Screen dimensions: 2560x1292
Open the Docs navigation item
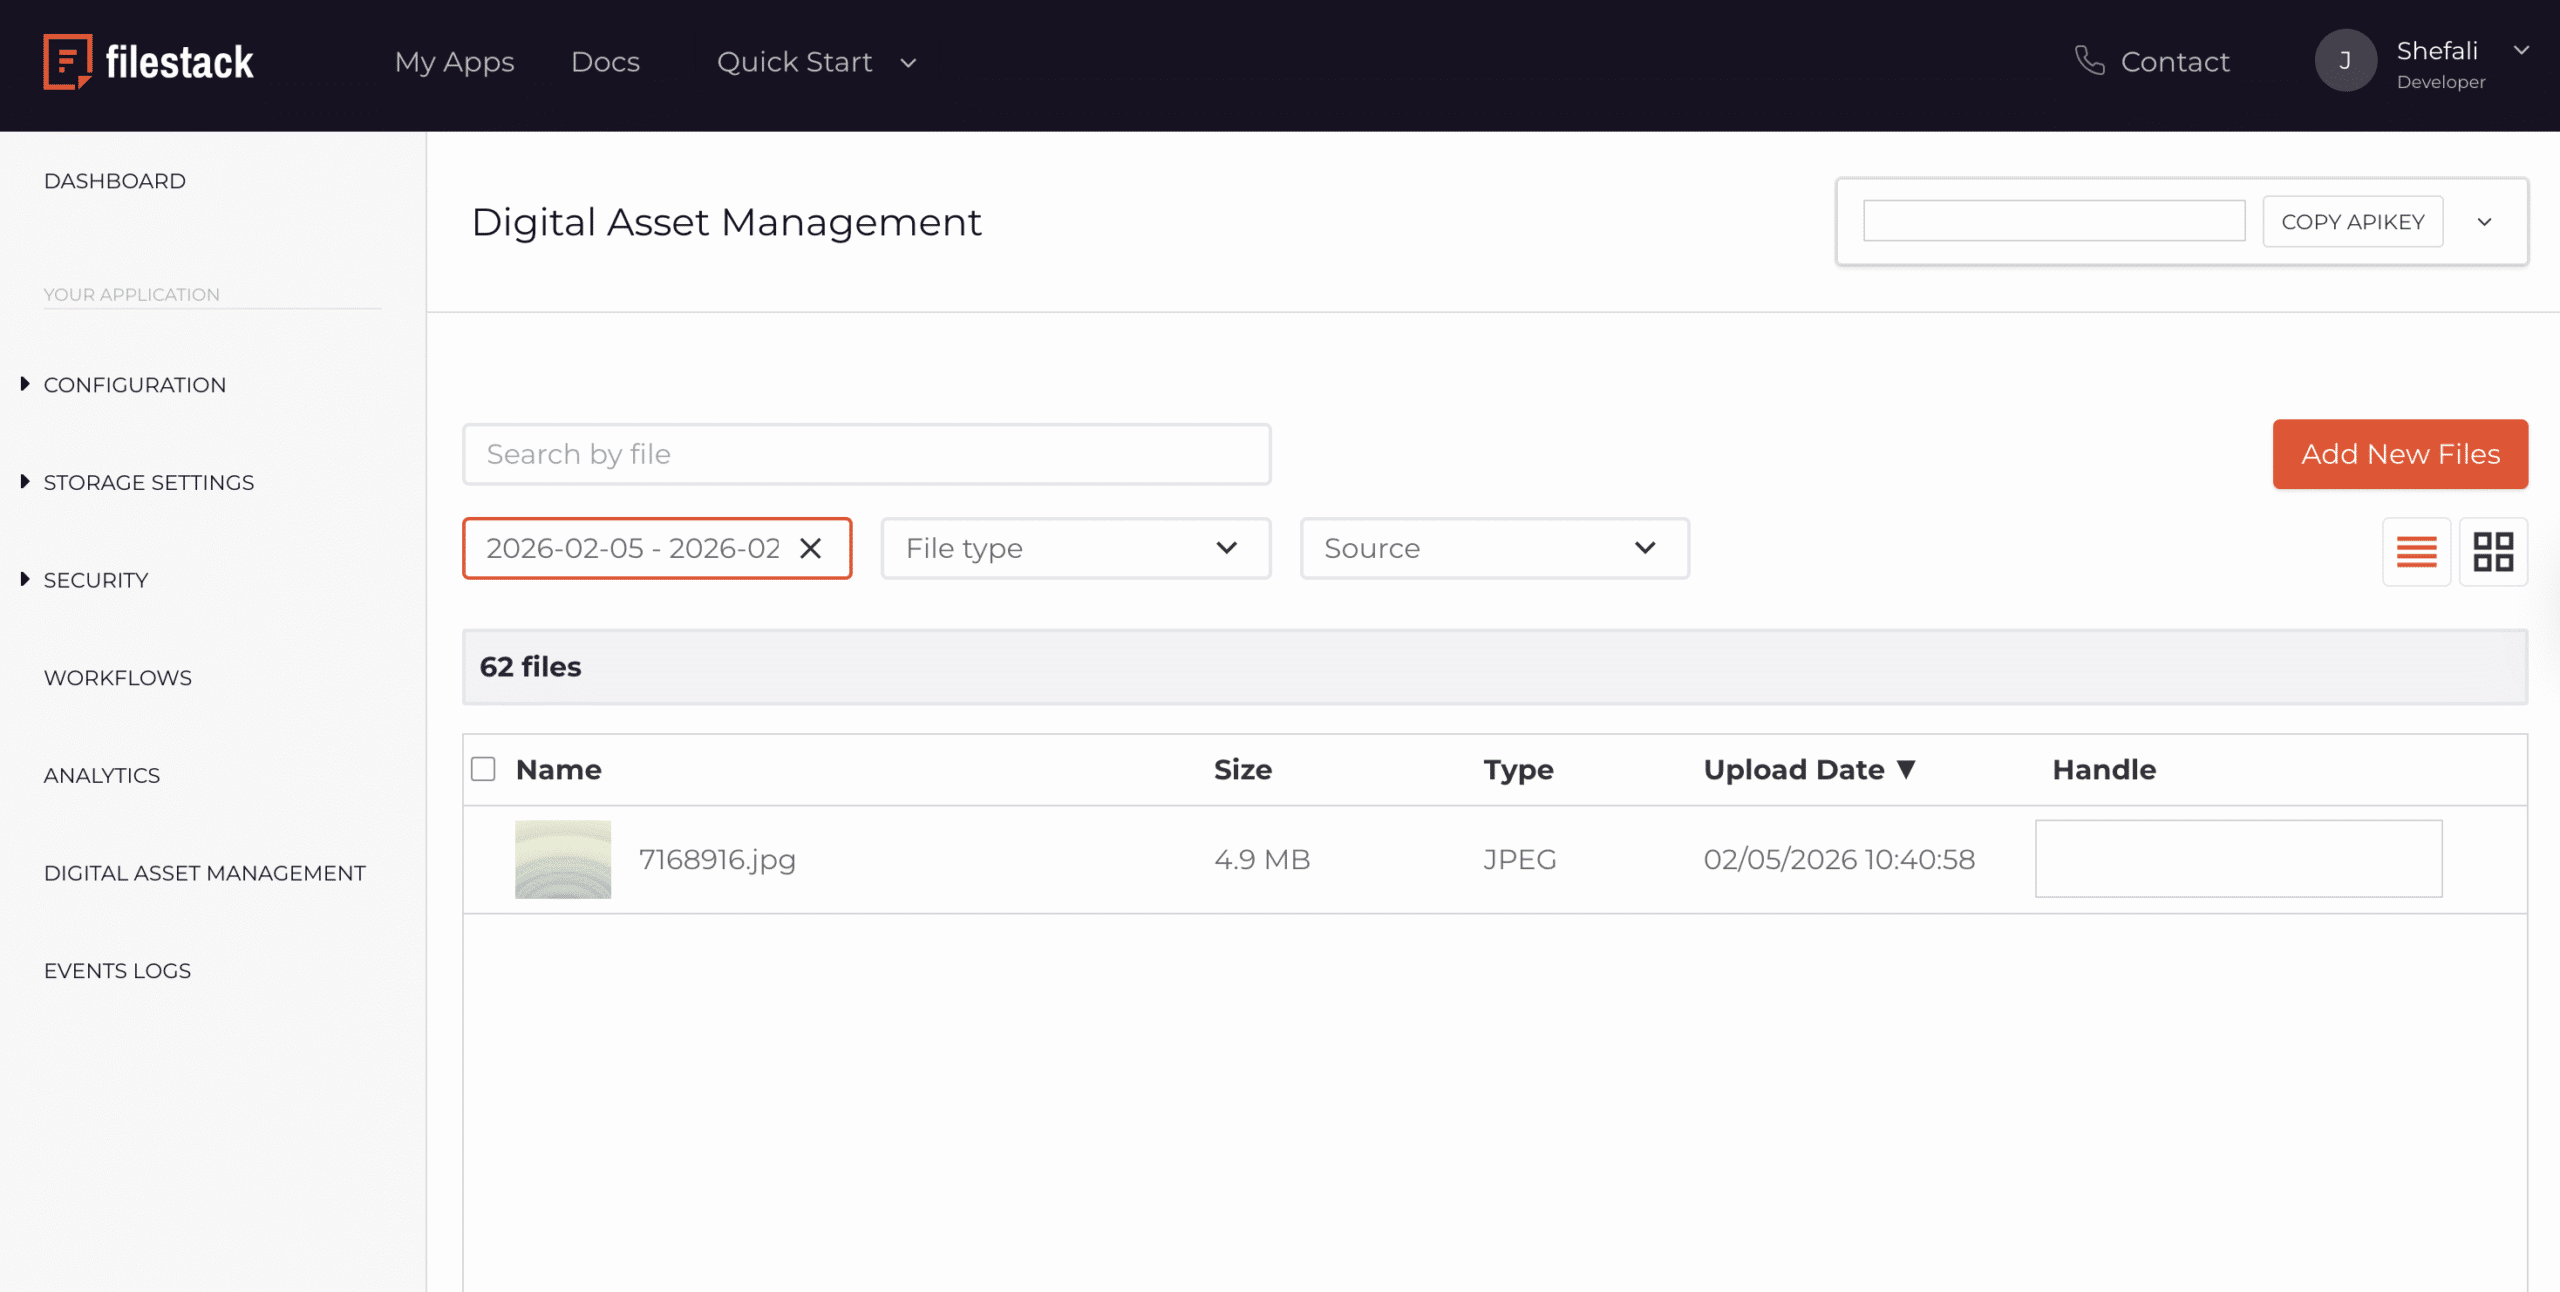pyautogui.click(x=605, y=62)
